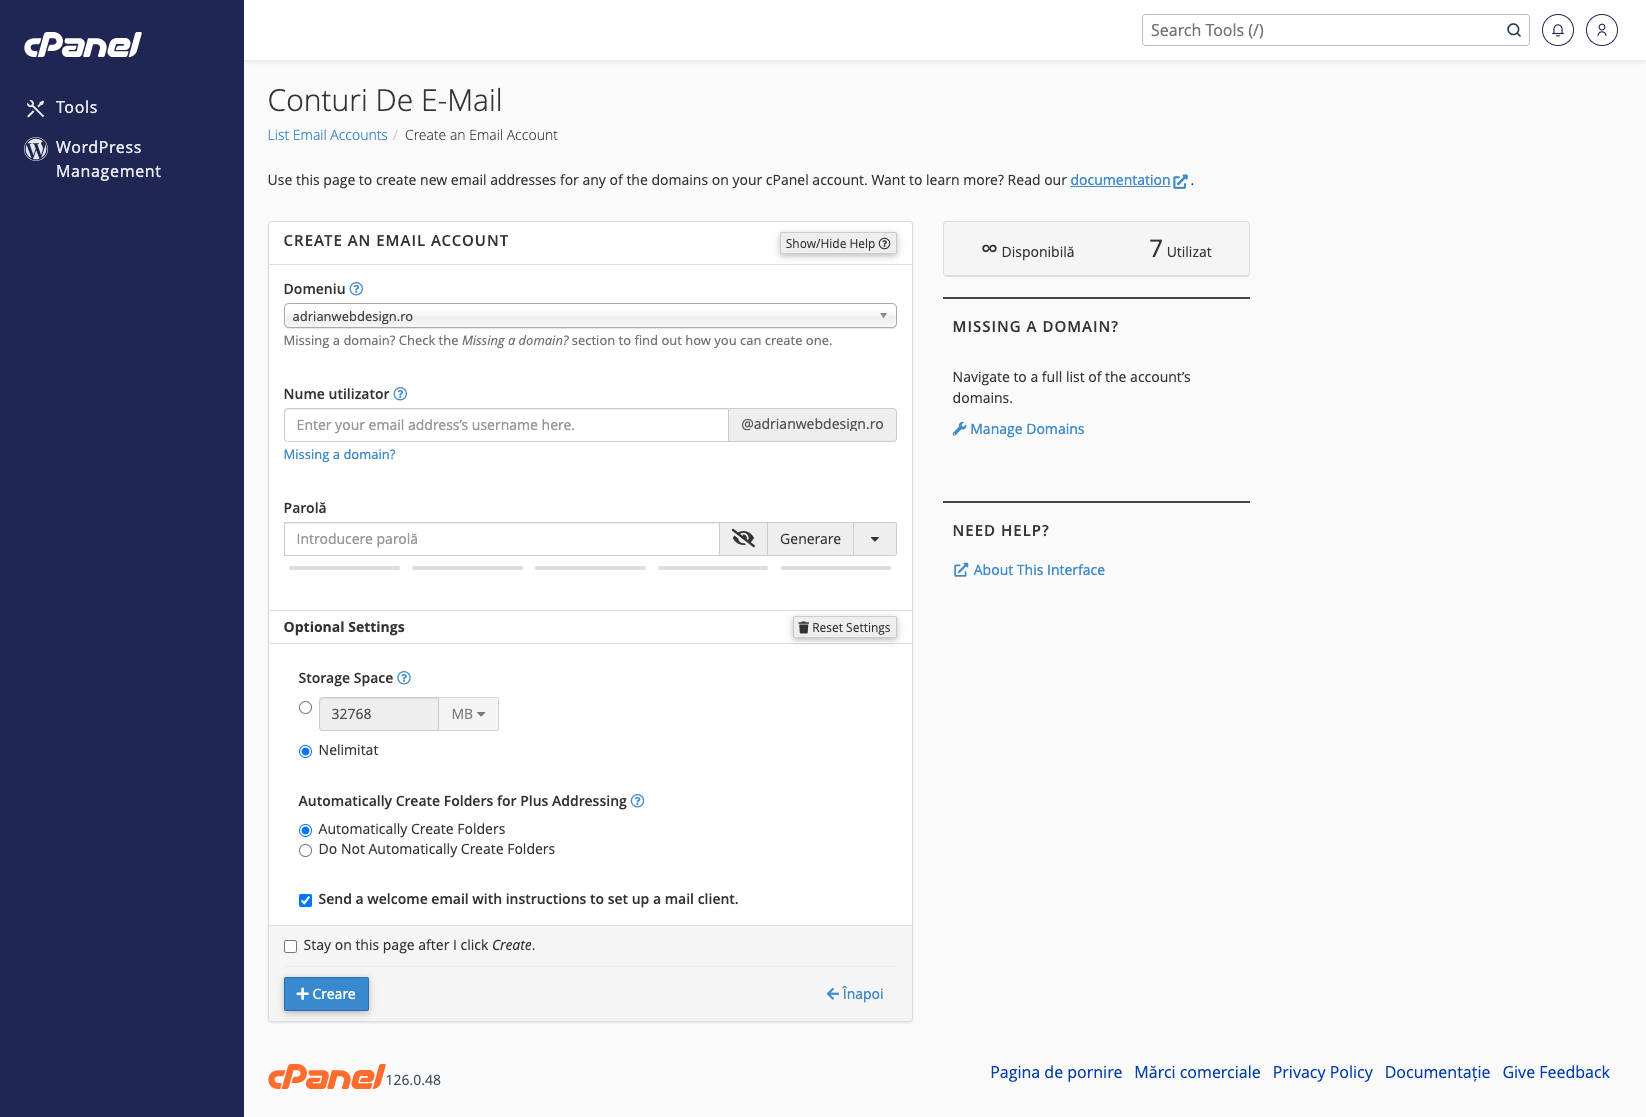This screenshot has height=1117, width=1646.
Task: Open the Domeniu dropdown adrianwebdesign.ro
Action: click(x=590, y=316)
